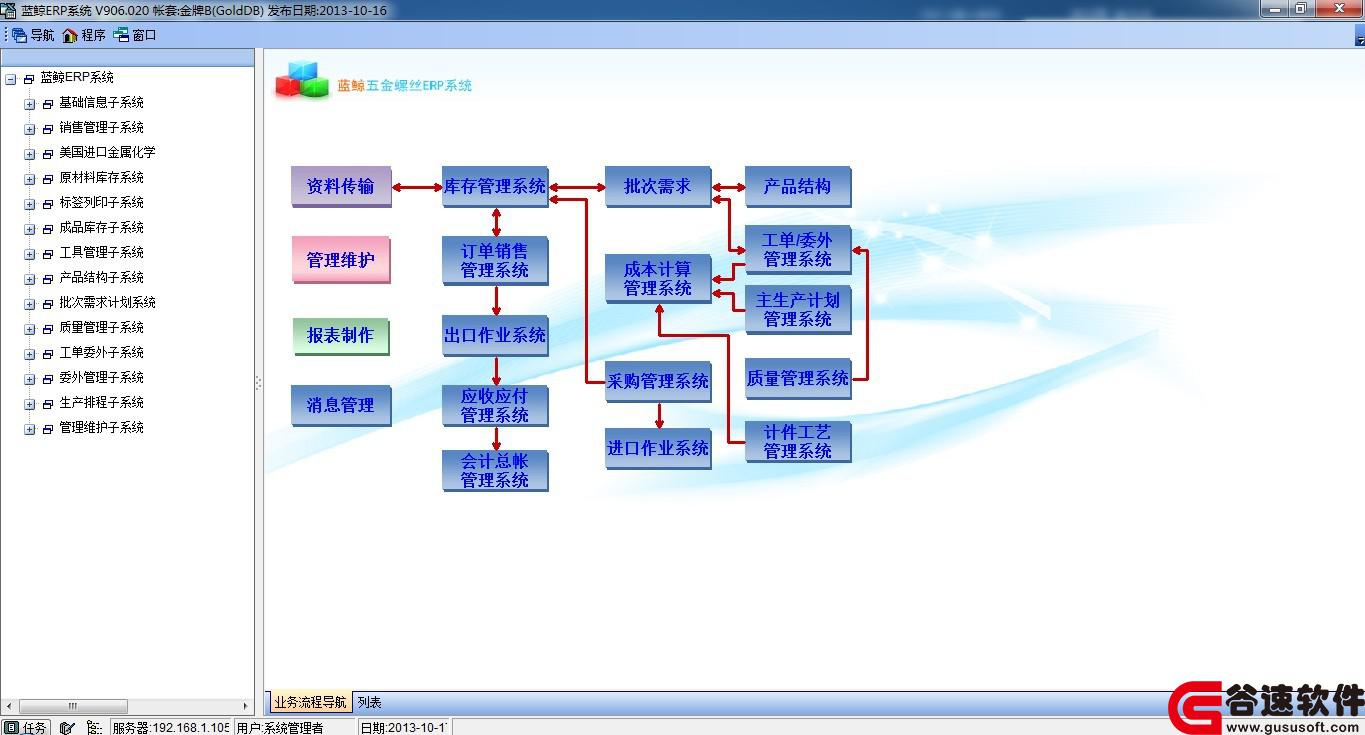The height and width of the screenshot is (735, 1365).
Task: Open the 管理维护 pink module button
Action: 340,260
